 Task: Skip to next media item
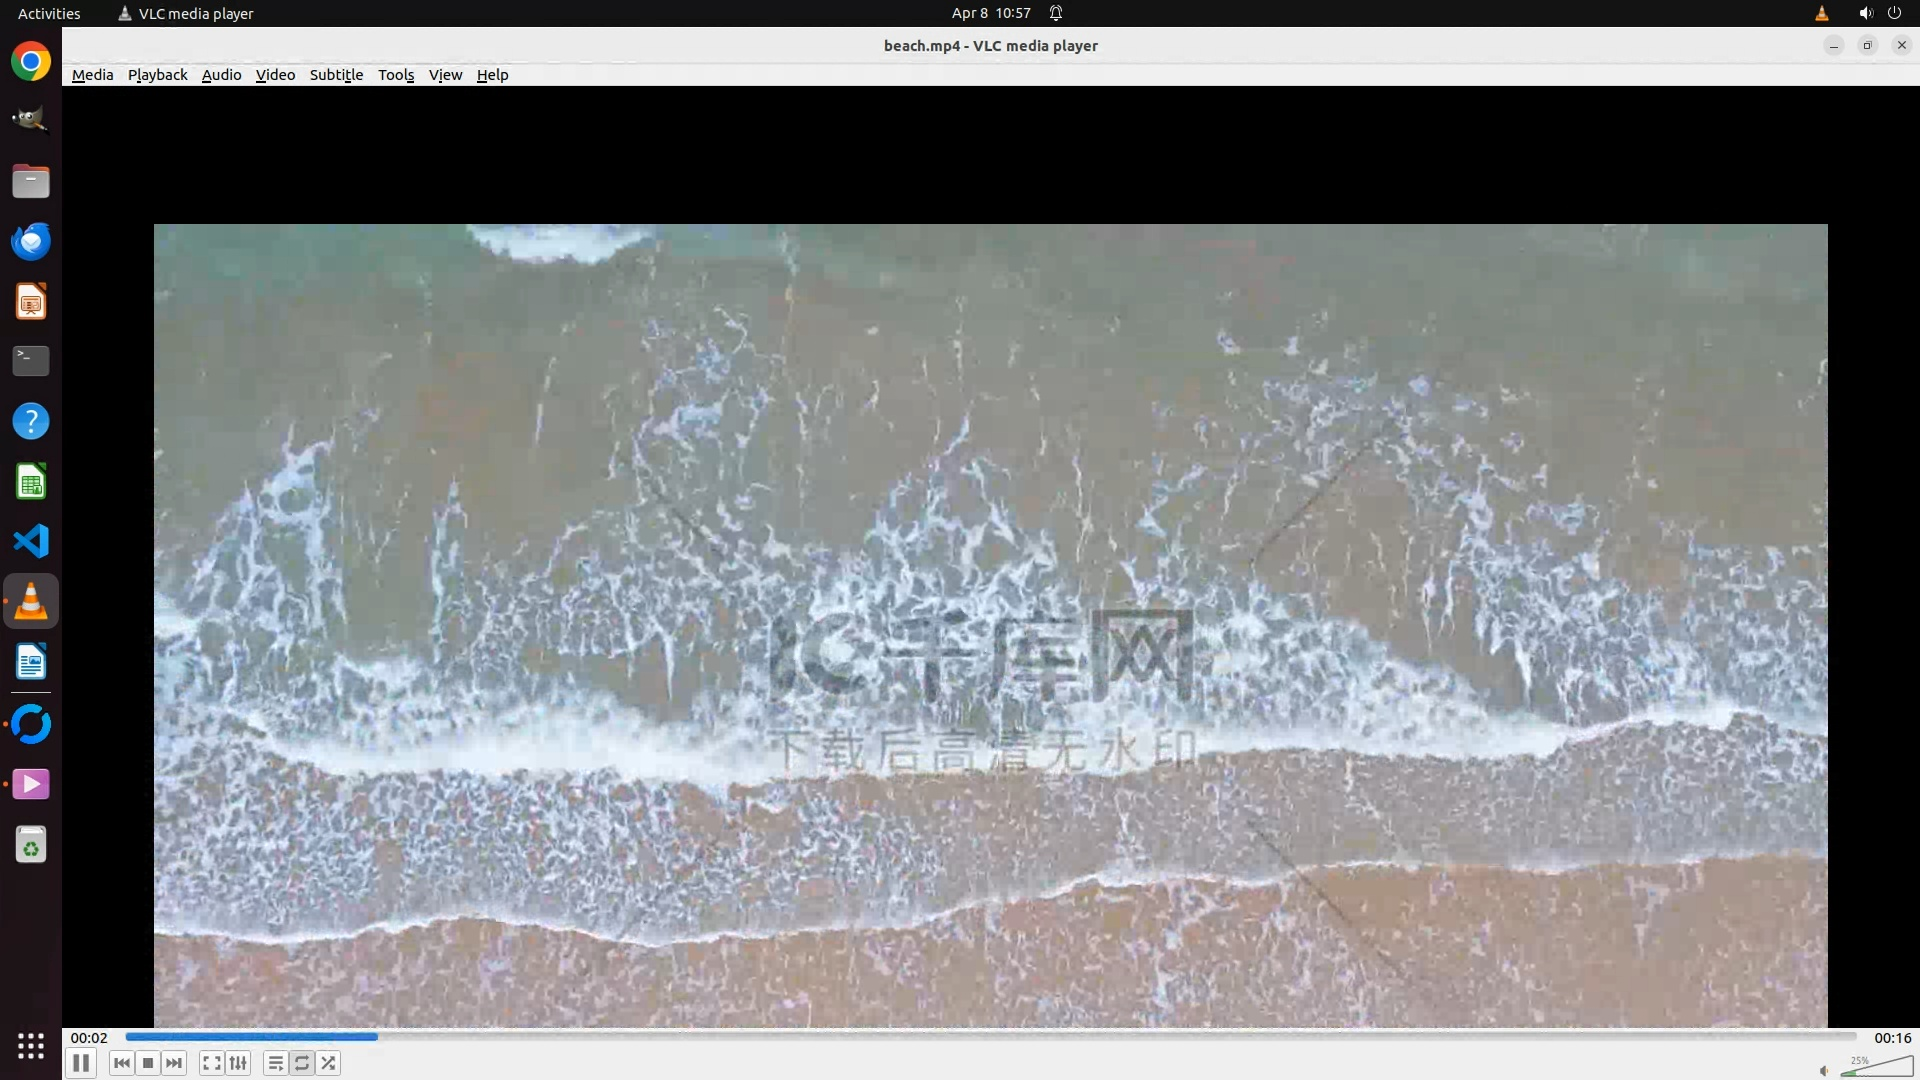tap(174, 1063)
